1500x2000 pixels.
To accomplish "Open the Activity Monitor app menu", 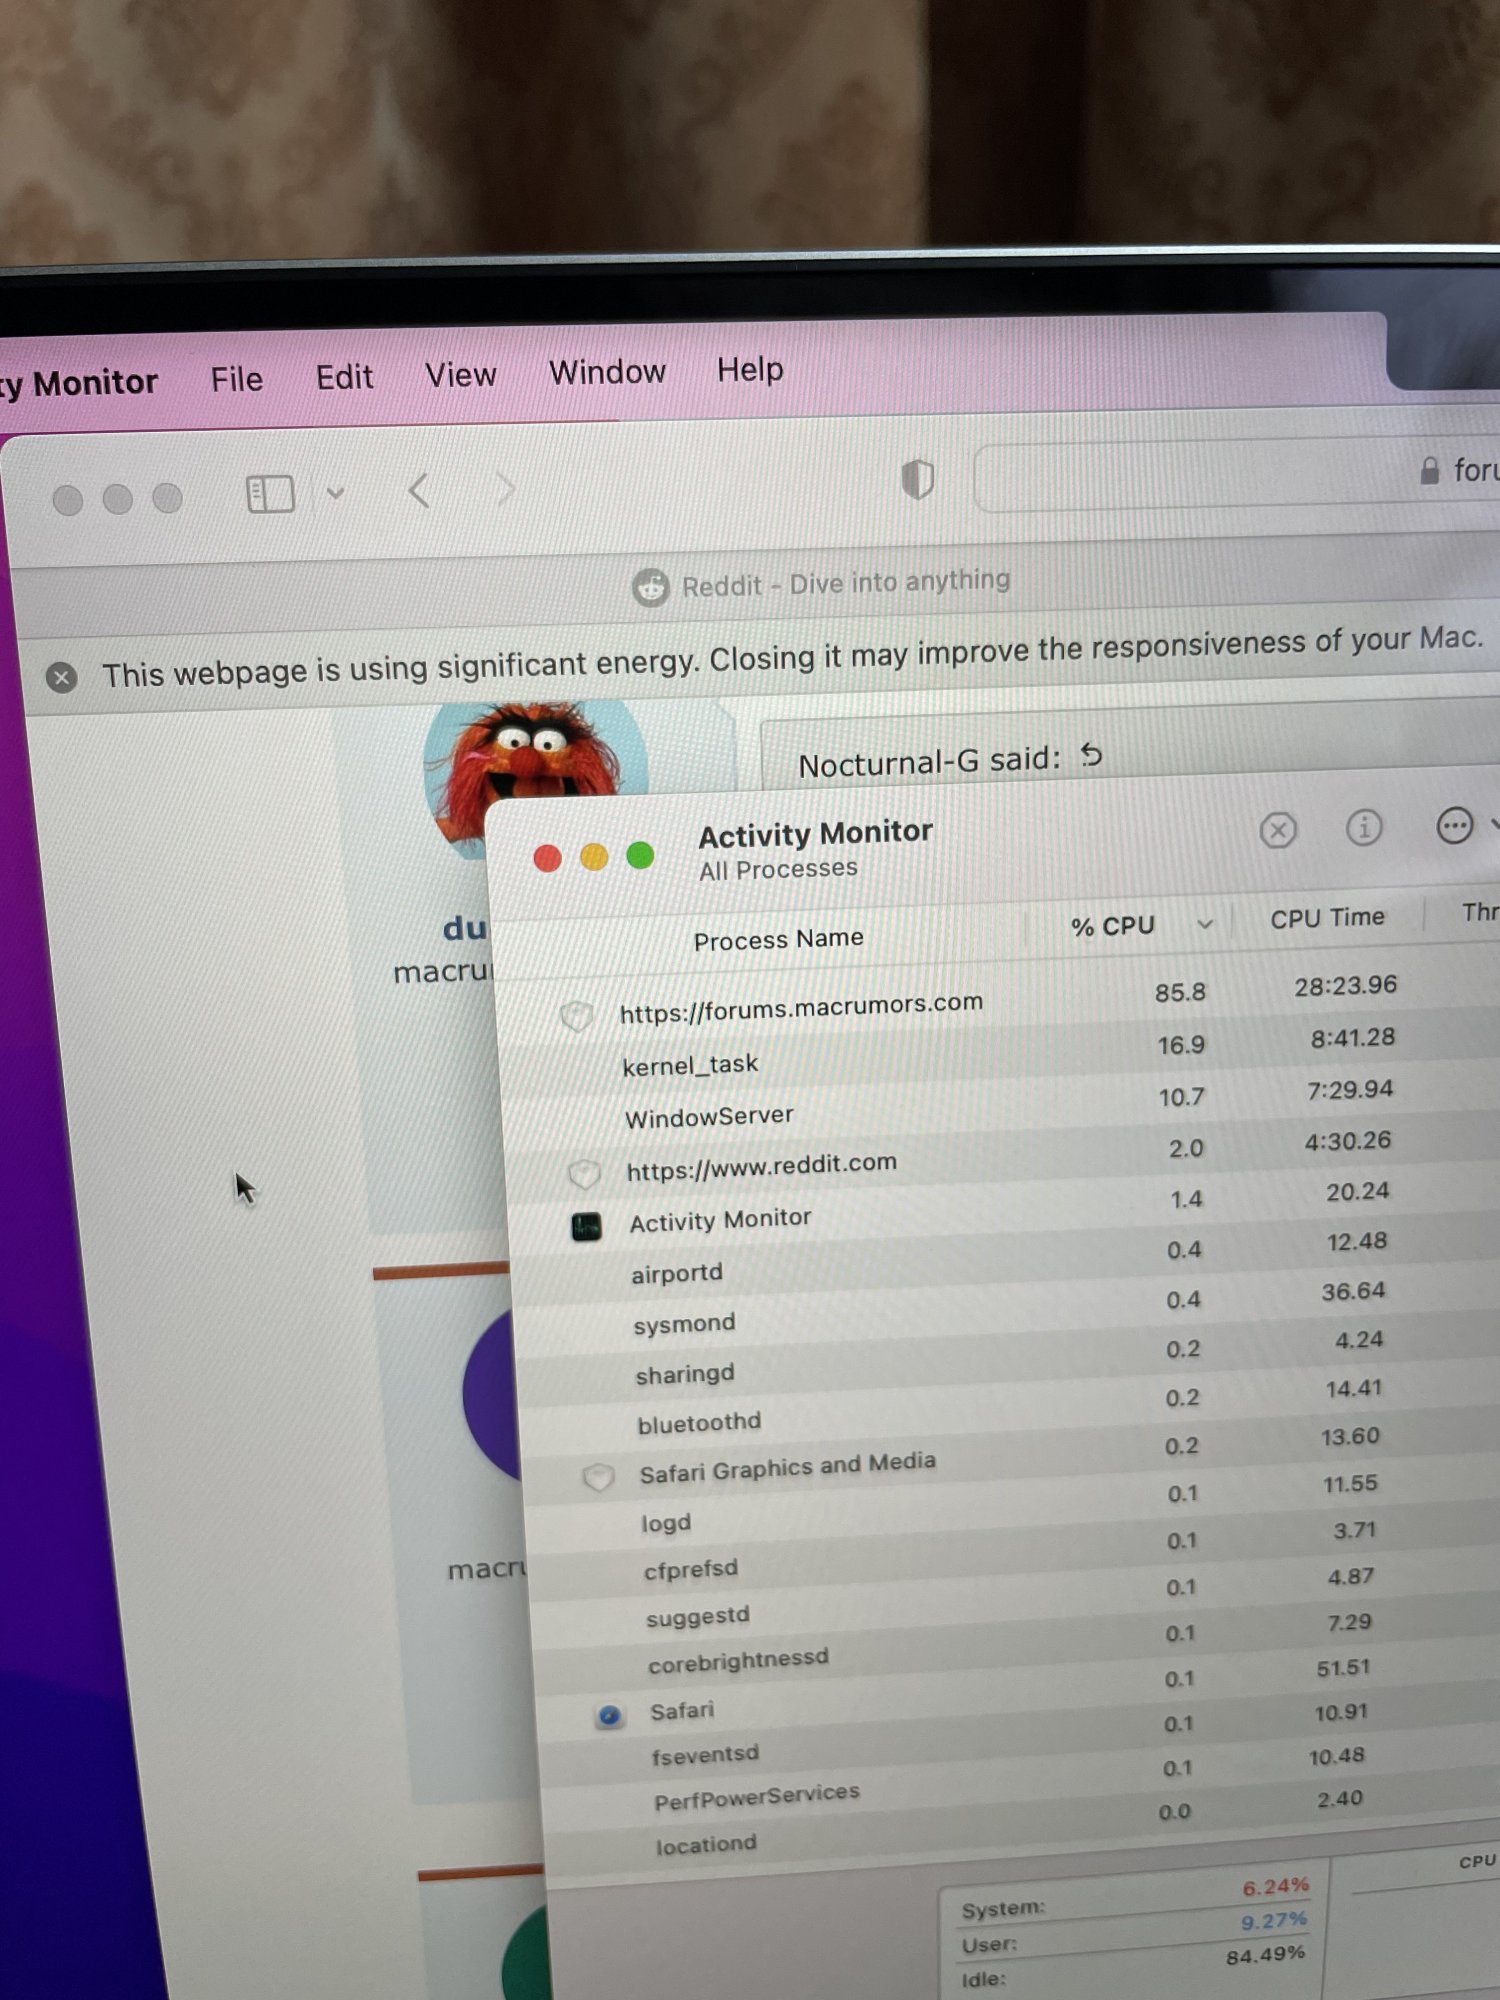I will pos(78,384).
